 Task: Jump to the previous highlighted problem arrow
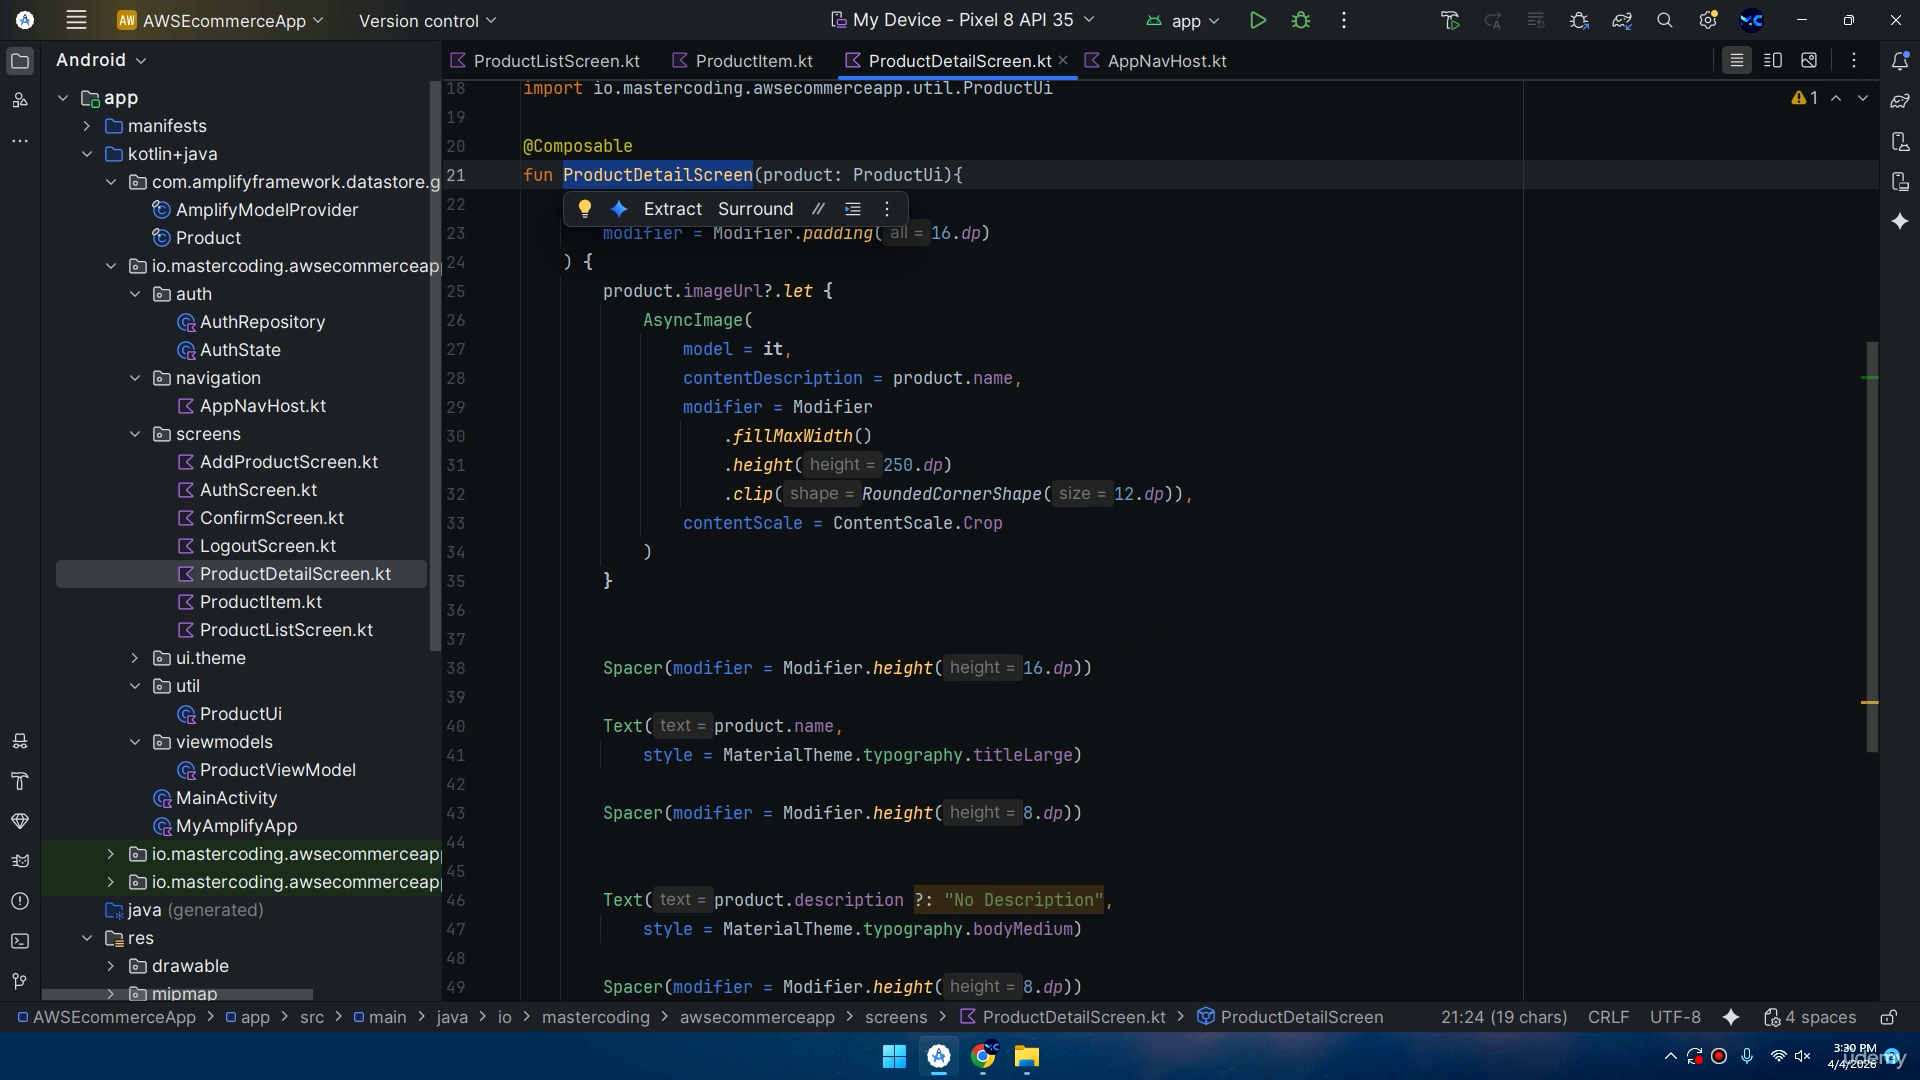tap(1836, 98)
